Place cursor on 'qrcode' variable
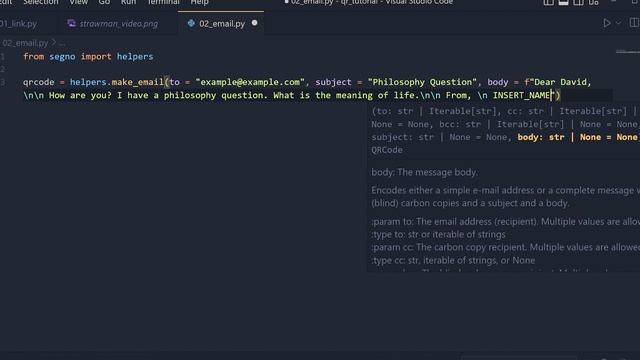Image resolution: width=640 pixels, height=360 pixels. point(38,82)
